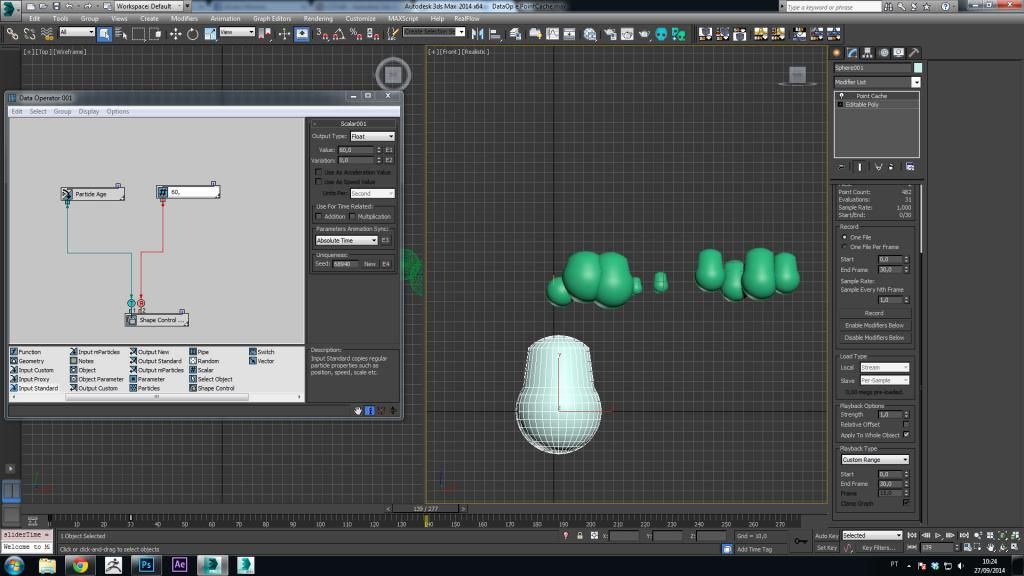This screenshot has width=1024, height=576.
Task: Expand the Absolute Time sync dropdown
Action: click(347, 240)
